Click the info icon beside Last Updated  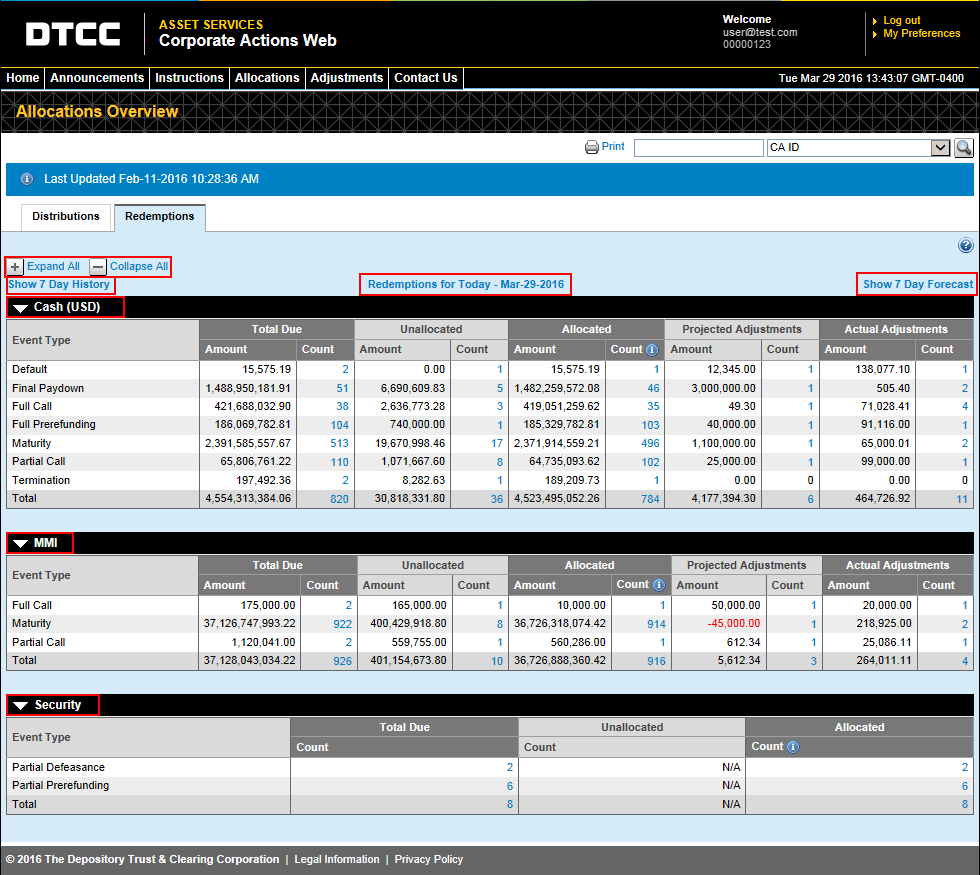pos(25,179)
